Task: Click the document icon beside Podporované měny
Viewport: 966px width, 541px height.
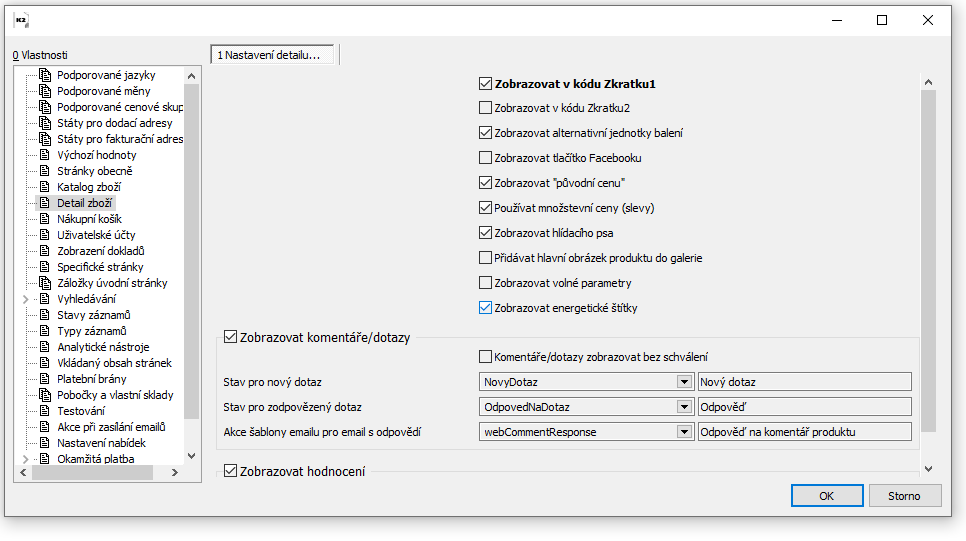Action: 45,91
